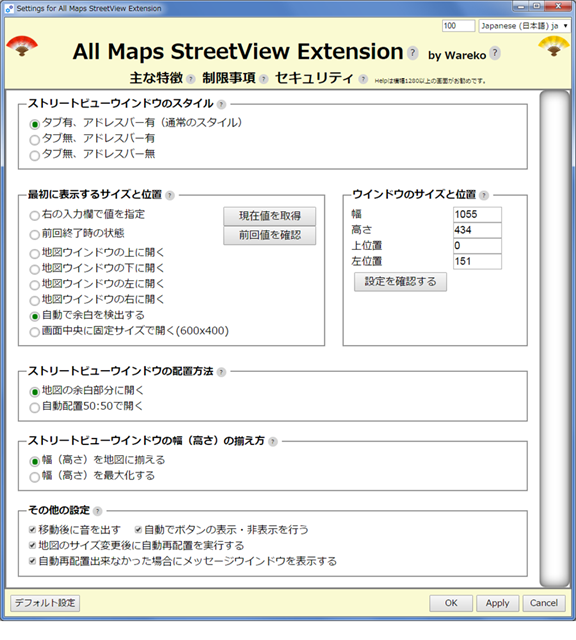Select 地図の余白部分に開く option
Screen dimensions: 576x640
(35, 392)
